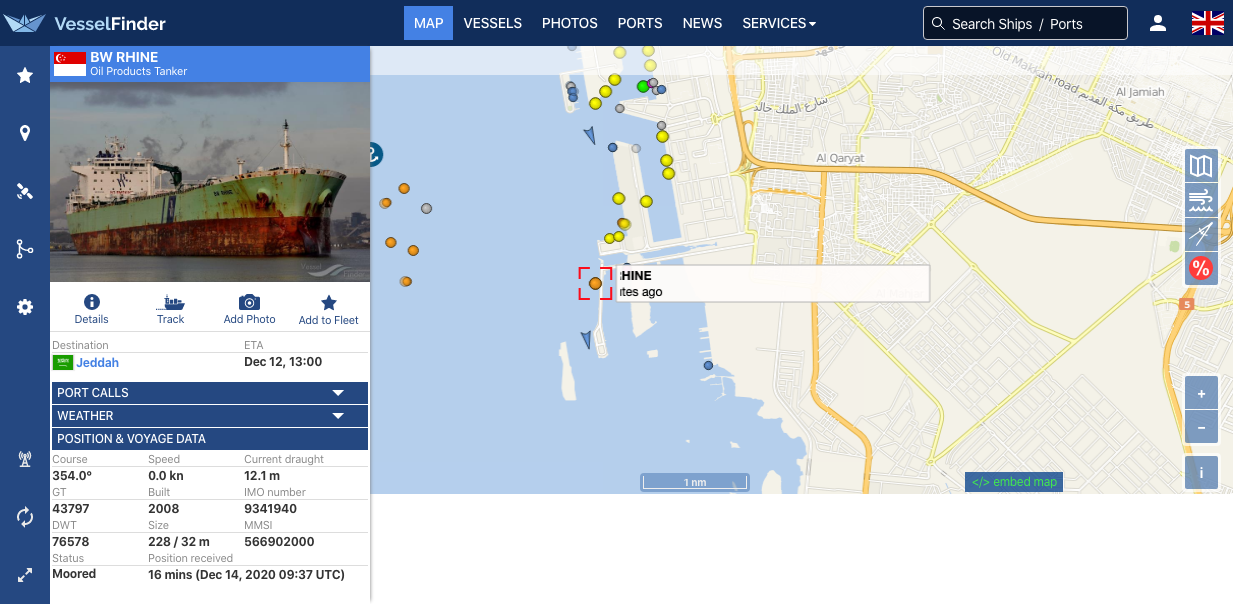Click the course value 354.0°
Viewport: 1233px width, 604px height.
tap(72, 476)
